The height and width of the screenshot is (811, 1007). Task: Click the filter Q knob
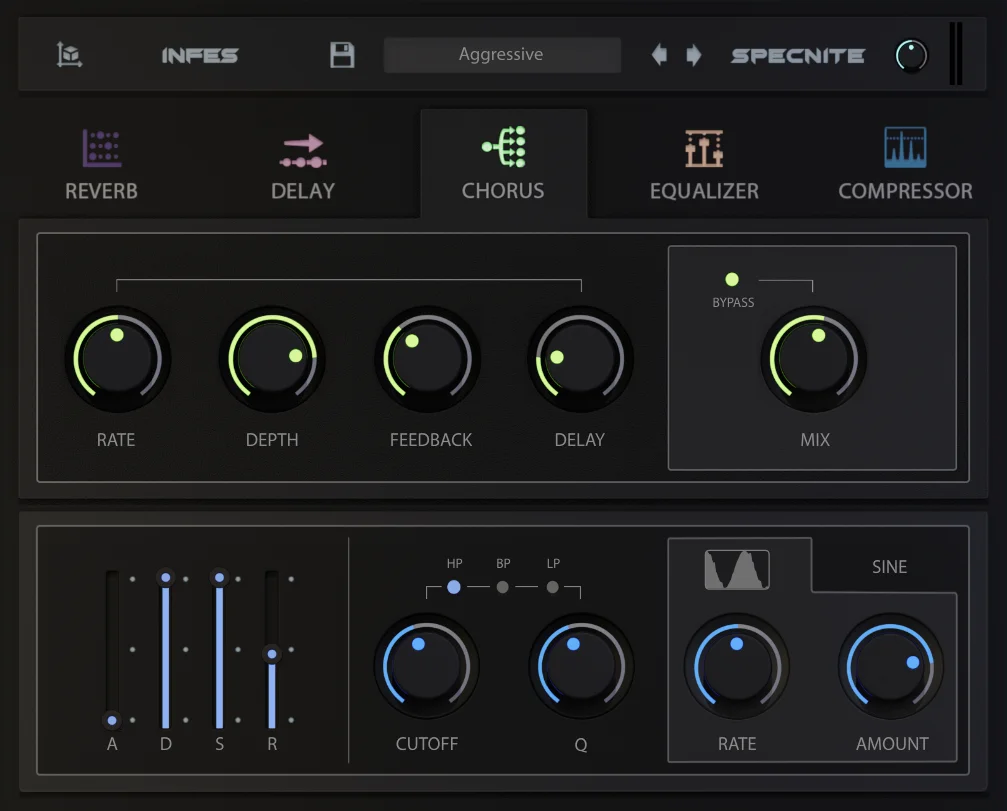pos(581,666)
